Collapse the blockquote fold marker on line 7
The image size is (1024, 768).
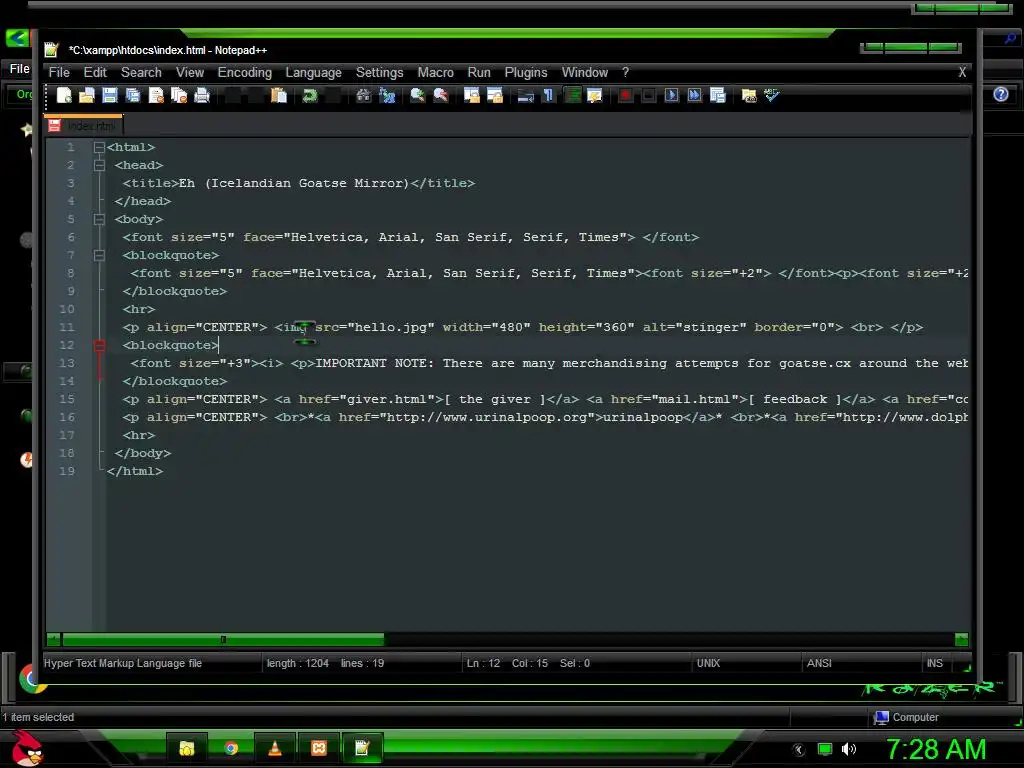pos(99,255)
